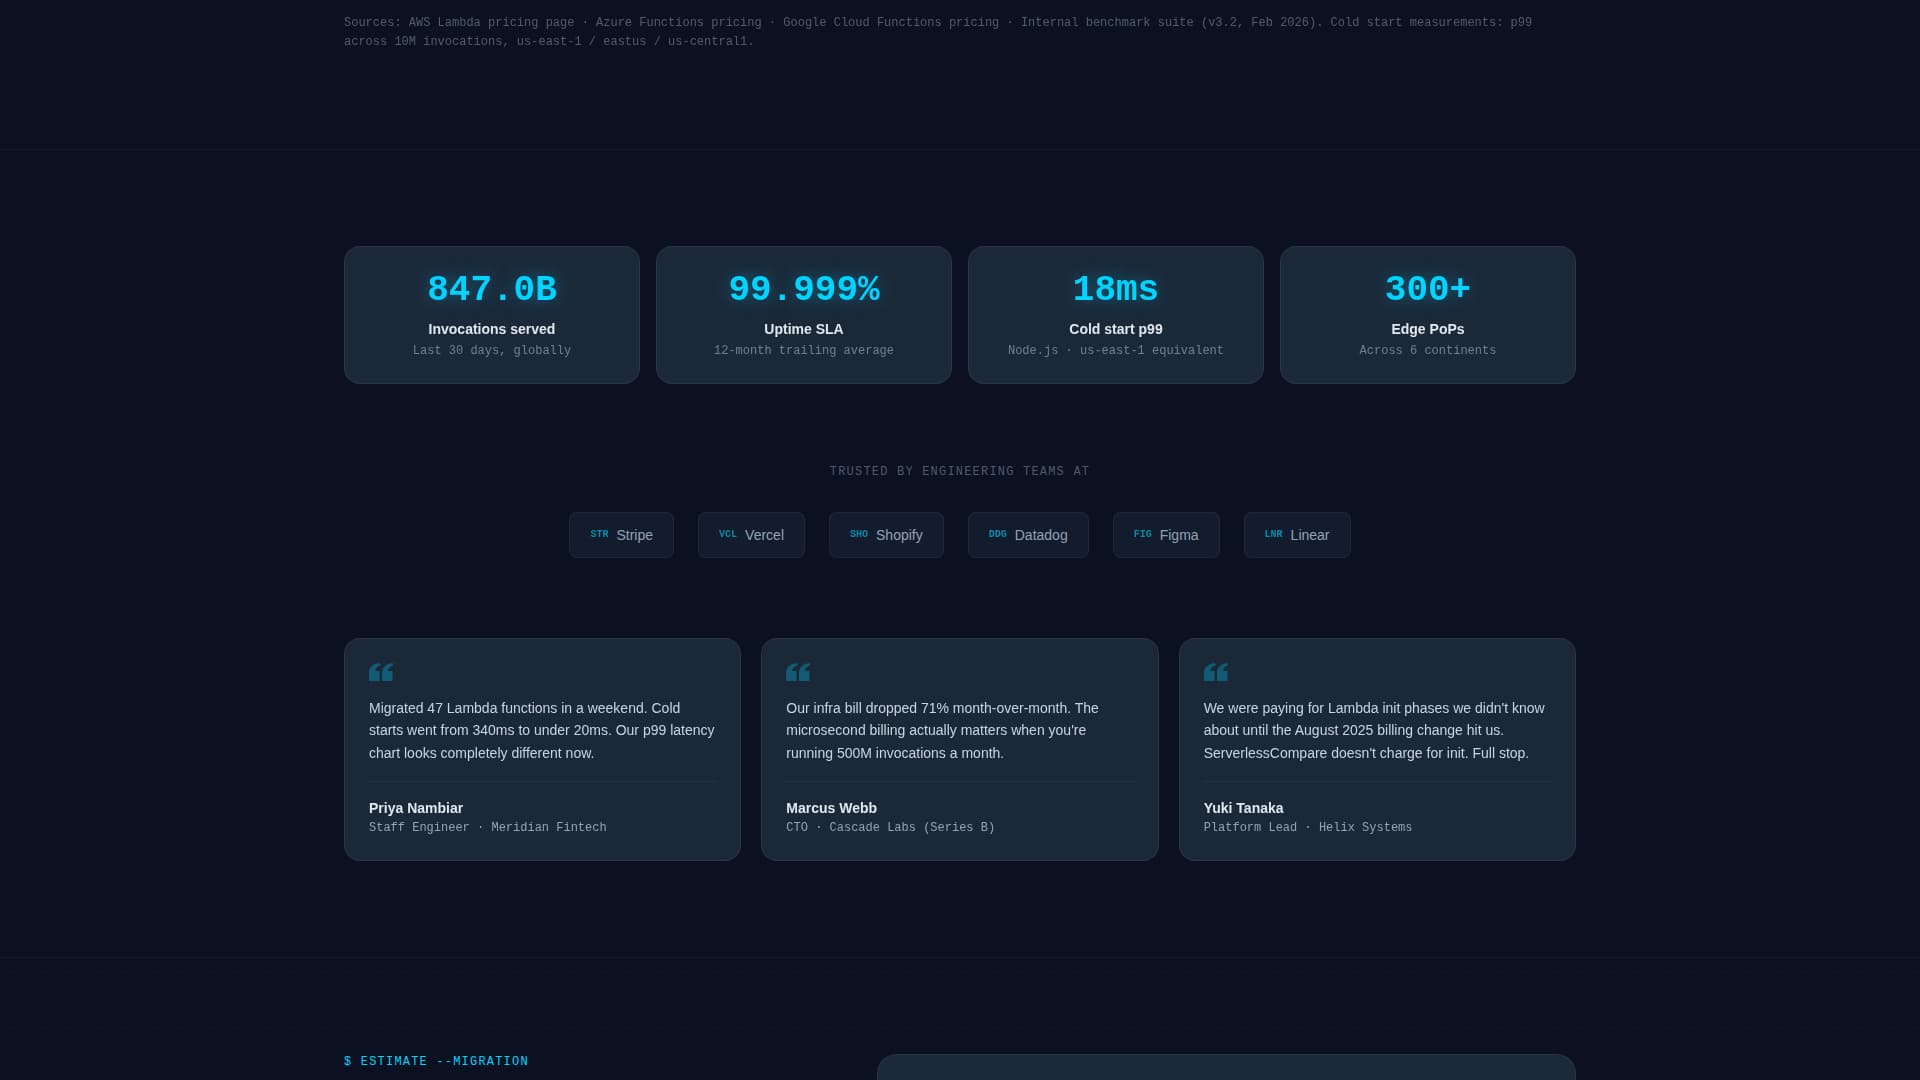The image size is (1920, 1080).
Task: Click the LNR abbreviation tag
Action: click(x=1273, y=535)
